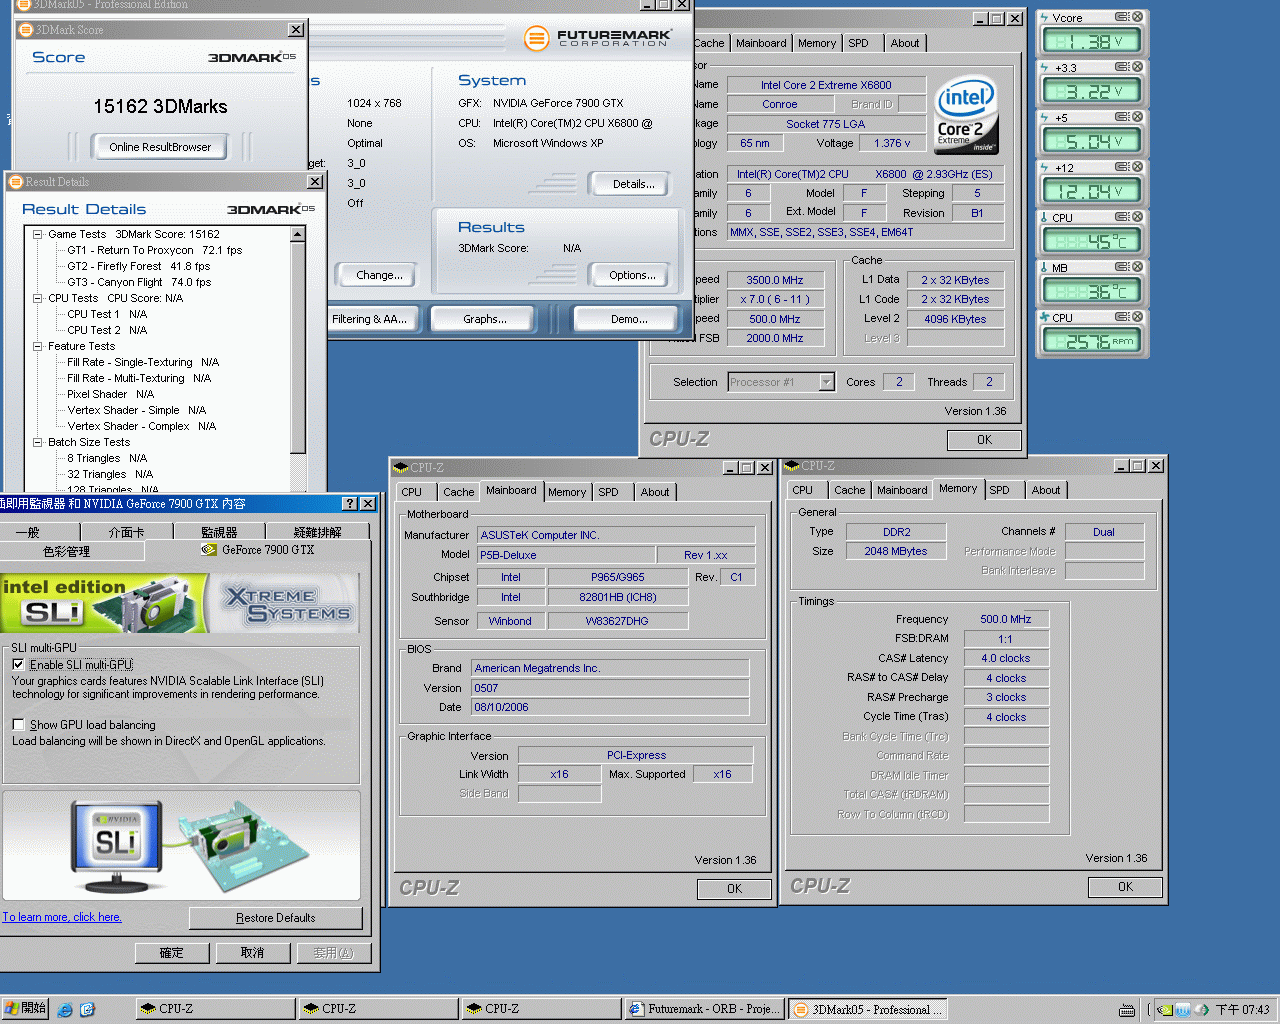Click the Futuremark Corporation logo in 3DMark05

598,39
